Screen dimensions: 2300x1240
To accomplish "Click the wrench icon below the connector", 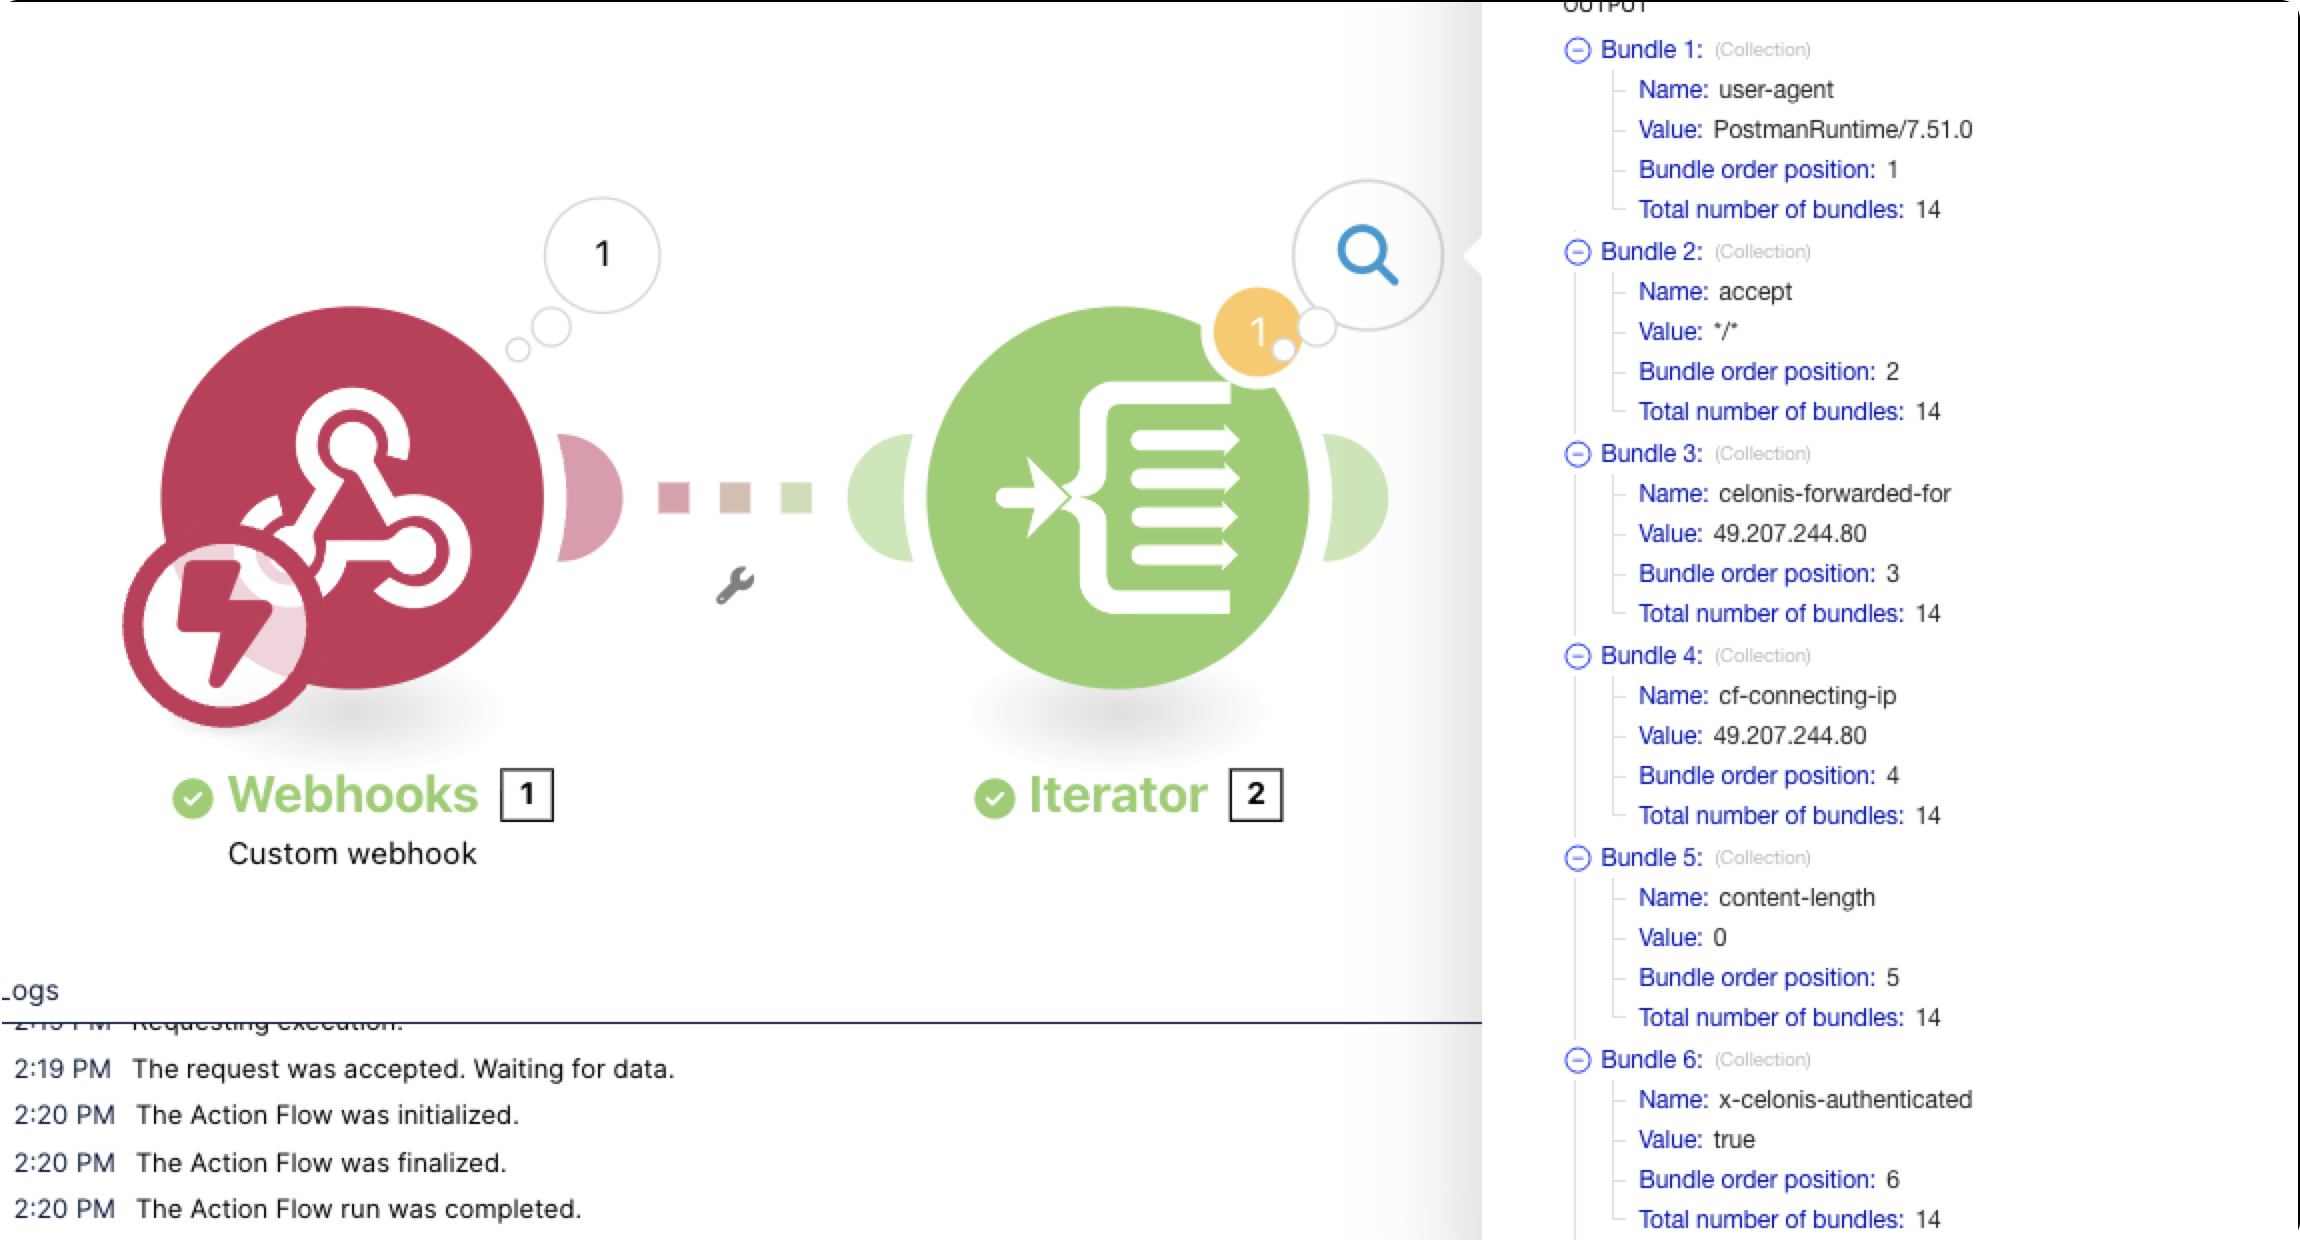I will point(734,585).
